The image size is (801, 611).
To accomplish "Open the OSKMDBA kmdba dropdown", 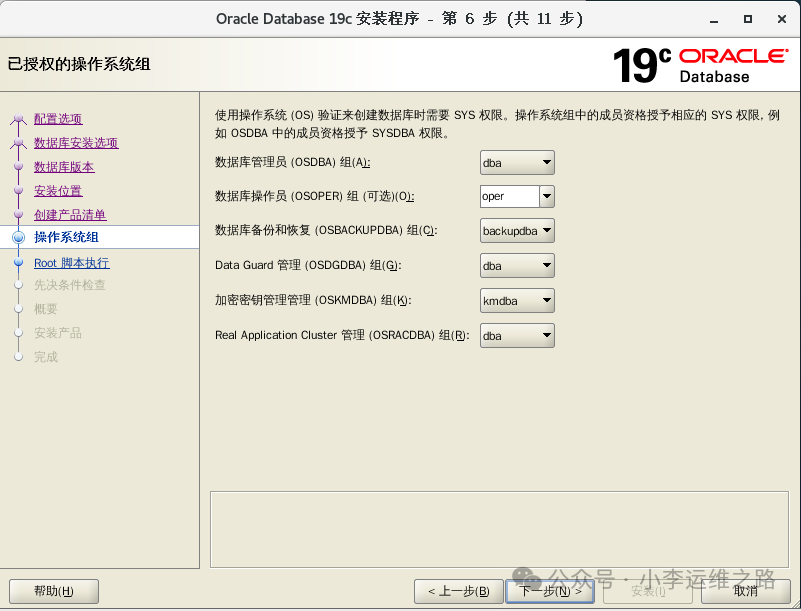I will pyautogui.click(x=517, y=301).
